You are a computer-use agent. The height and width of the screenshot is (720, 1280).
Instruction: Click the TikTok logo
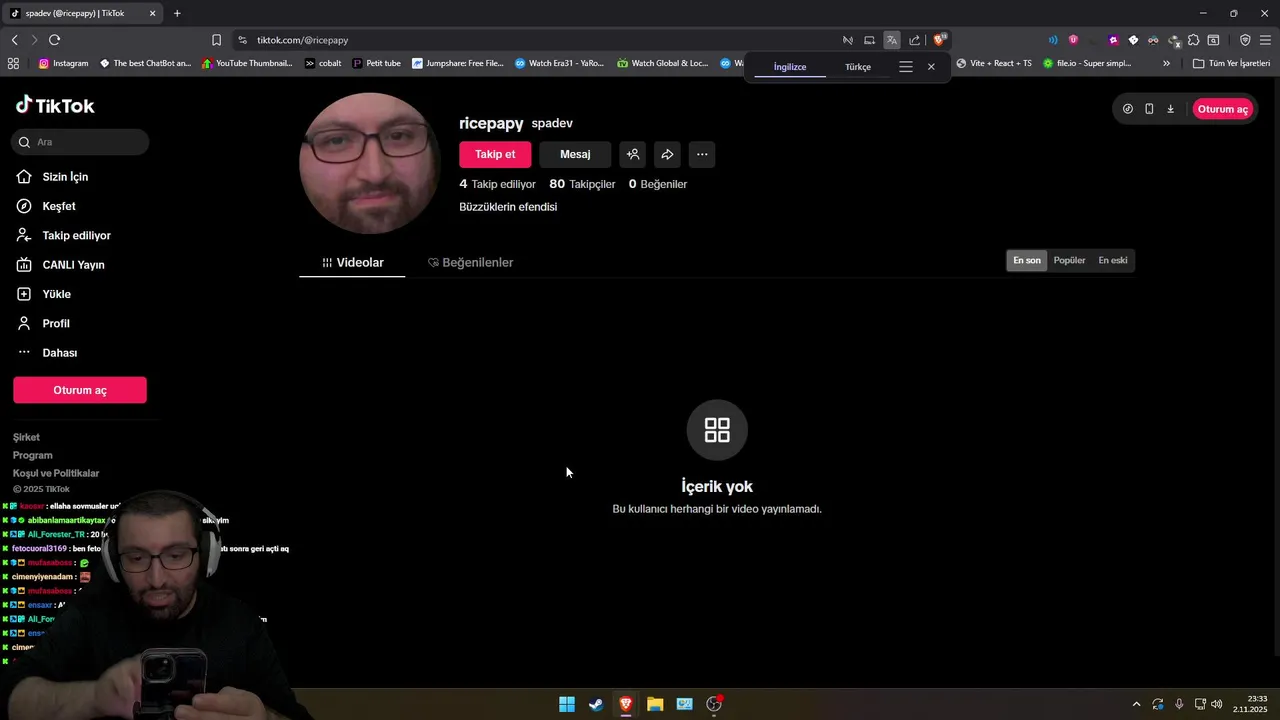click(55, 106)
